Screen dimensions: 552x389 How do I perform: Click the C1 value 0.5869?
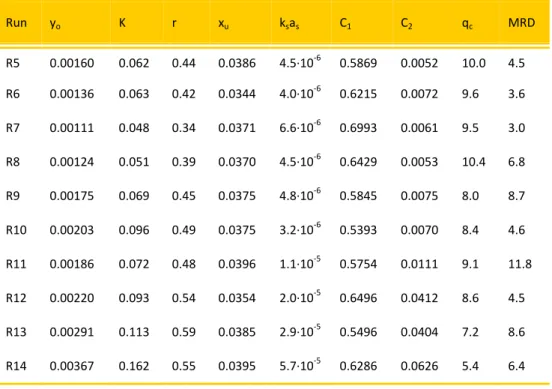tap(358, 63)
